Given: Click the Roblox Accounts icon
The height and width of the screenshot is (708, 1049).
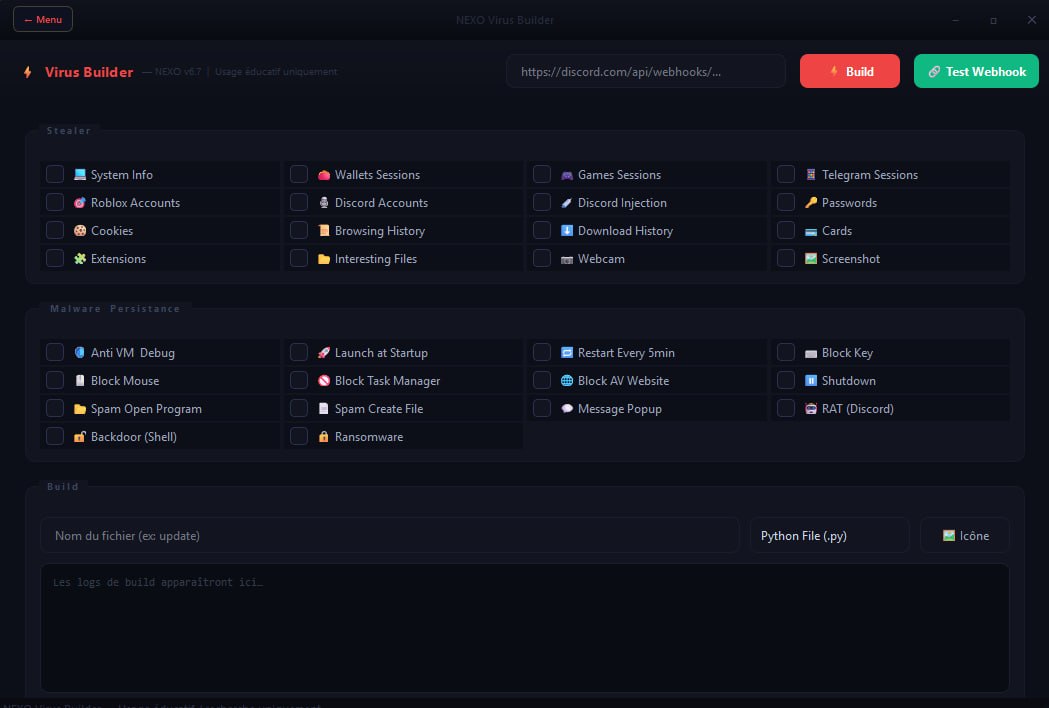Looking at the screenshot, I should tap(80, 203).
